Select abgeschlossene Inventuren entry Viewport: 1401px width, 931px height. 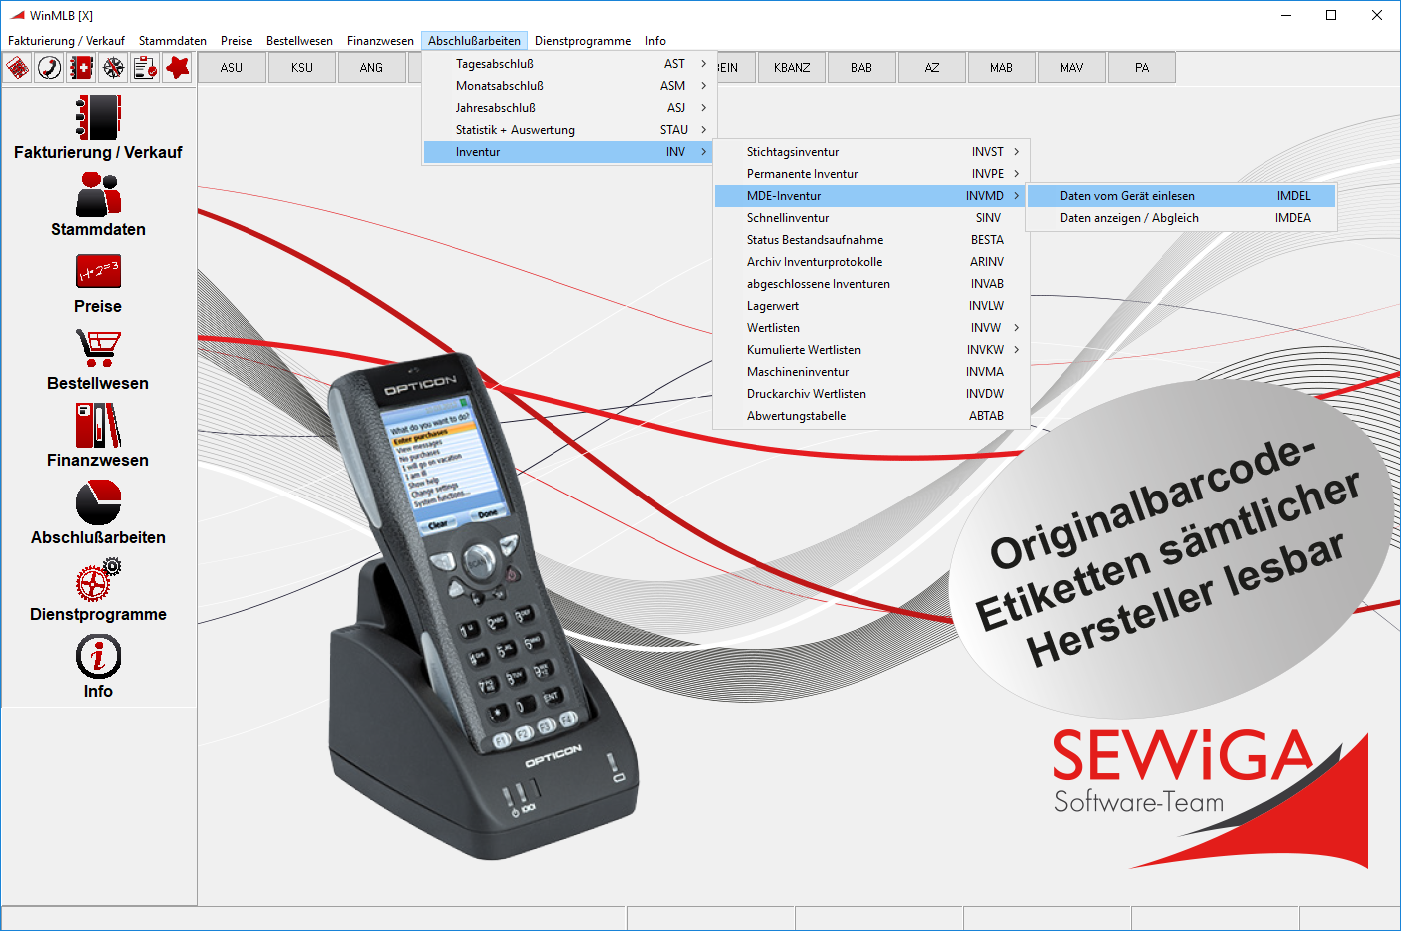871,284
